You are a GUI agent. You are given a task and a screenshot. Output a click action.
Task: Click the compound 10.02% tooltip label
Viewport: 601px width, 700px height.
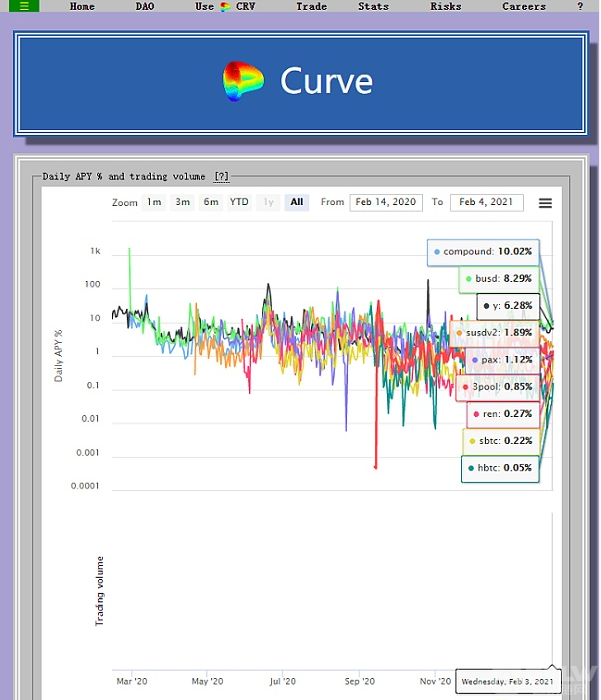click(x=483, y=252)
